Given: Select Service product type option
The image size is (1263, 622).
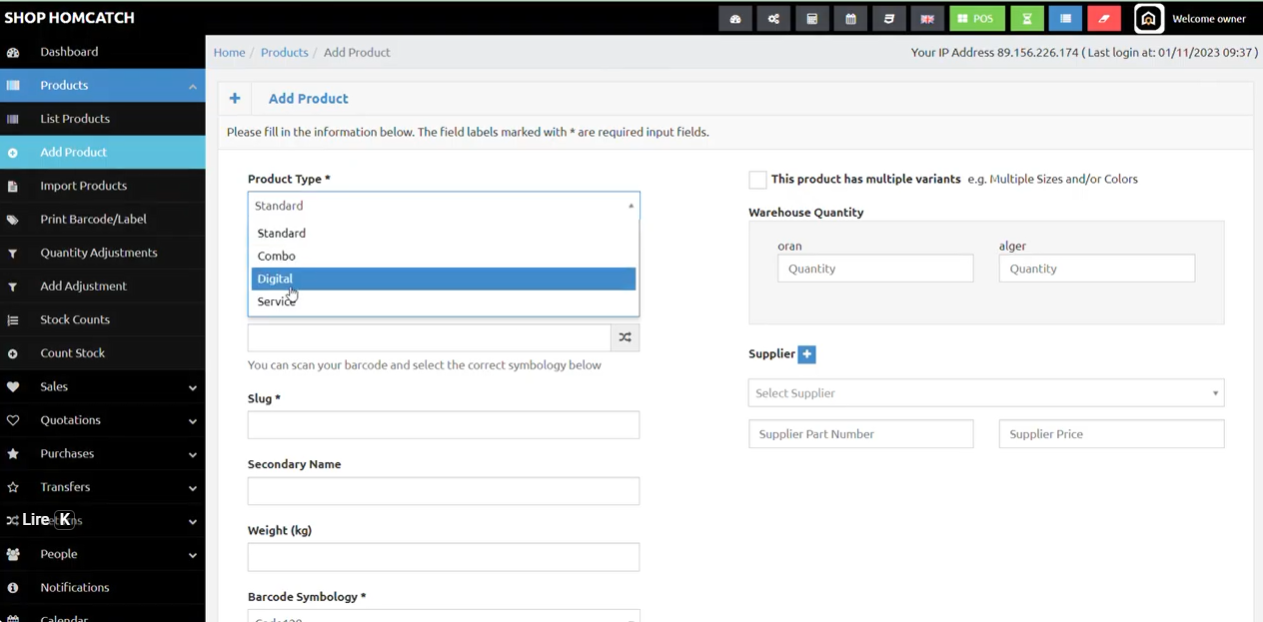Looking at the screenshot, I should pyautogui.click(x=444, y=301).
